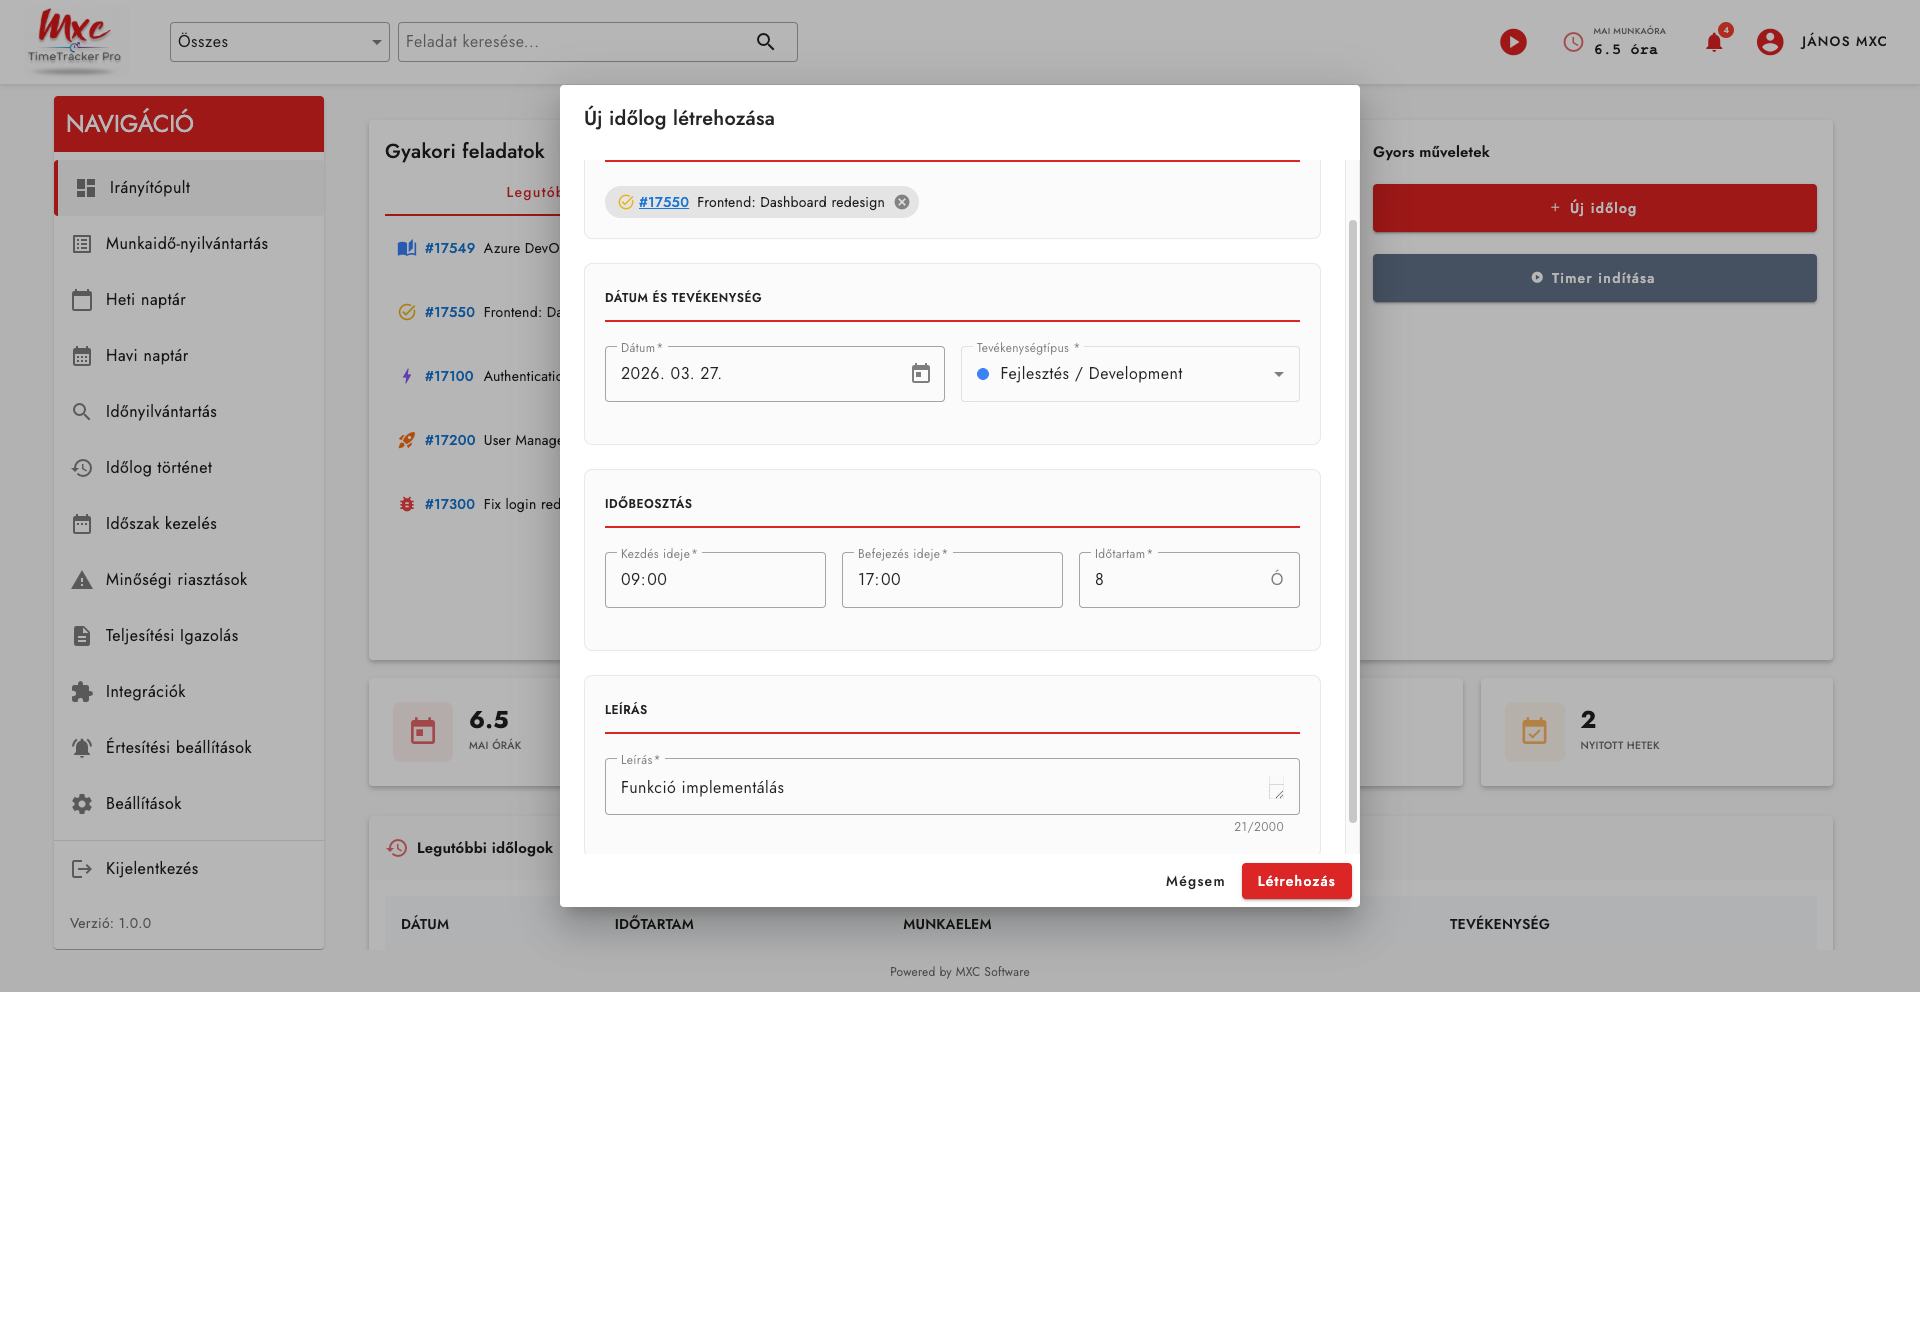The width and height of the screenshot is (1920, 1318).
Task: Expand the Összes filter dropdown
Action: tap(376, 42)
